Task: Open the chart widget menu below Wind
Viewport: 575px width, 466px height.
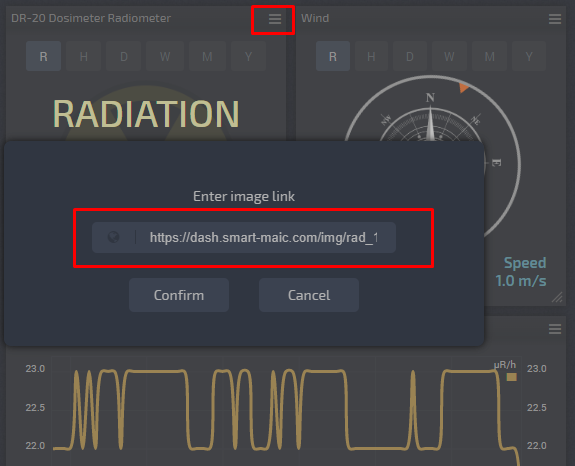Action: [x=555, y=329]
